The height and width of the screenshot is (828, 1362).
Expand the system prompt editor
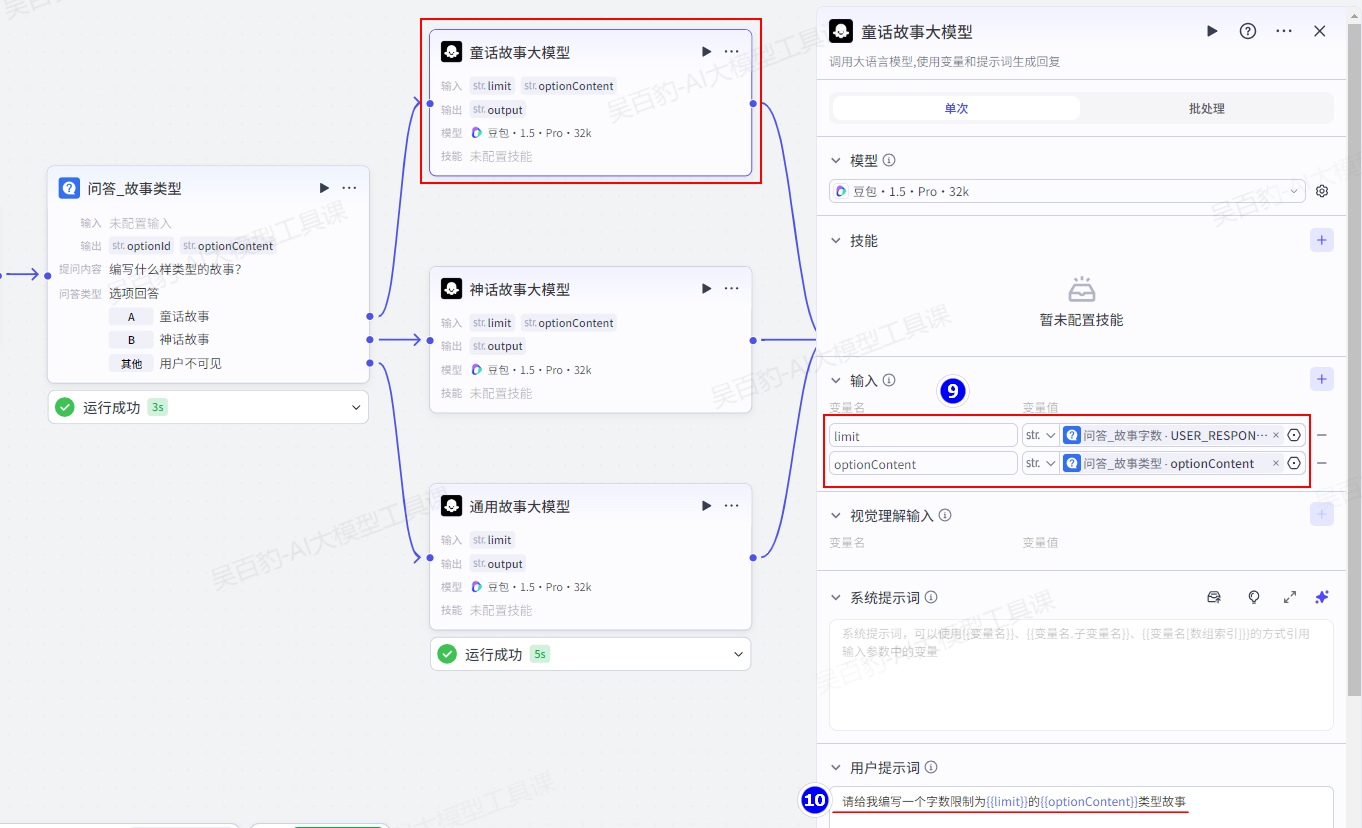tap(1289, 597)
